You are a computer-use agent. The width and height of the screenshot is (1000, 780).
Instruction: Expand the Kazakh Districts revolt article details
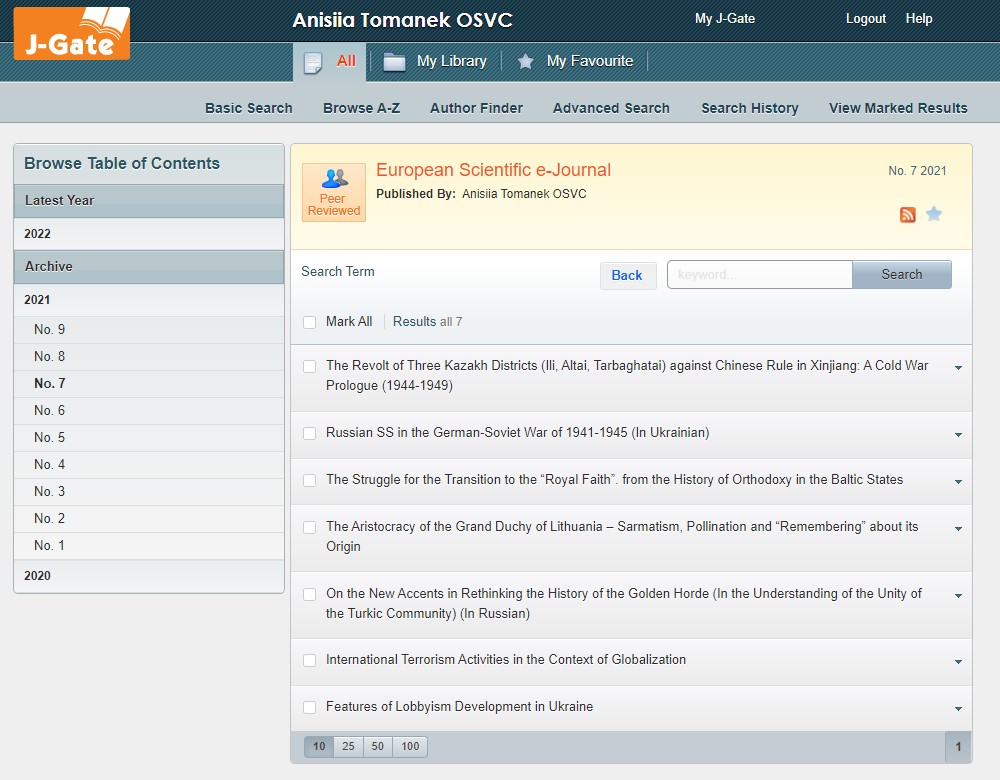click(x=958, y=368)
